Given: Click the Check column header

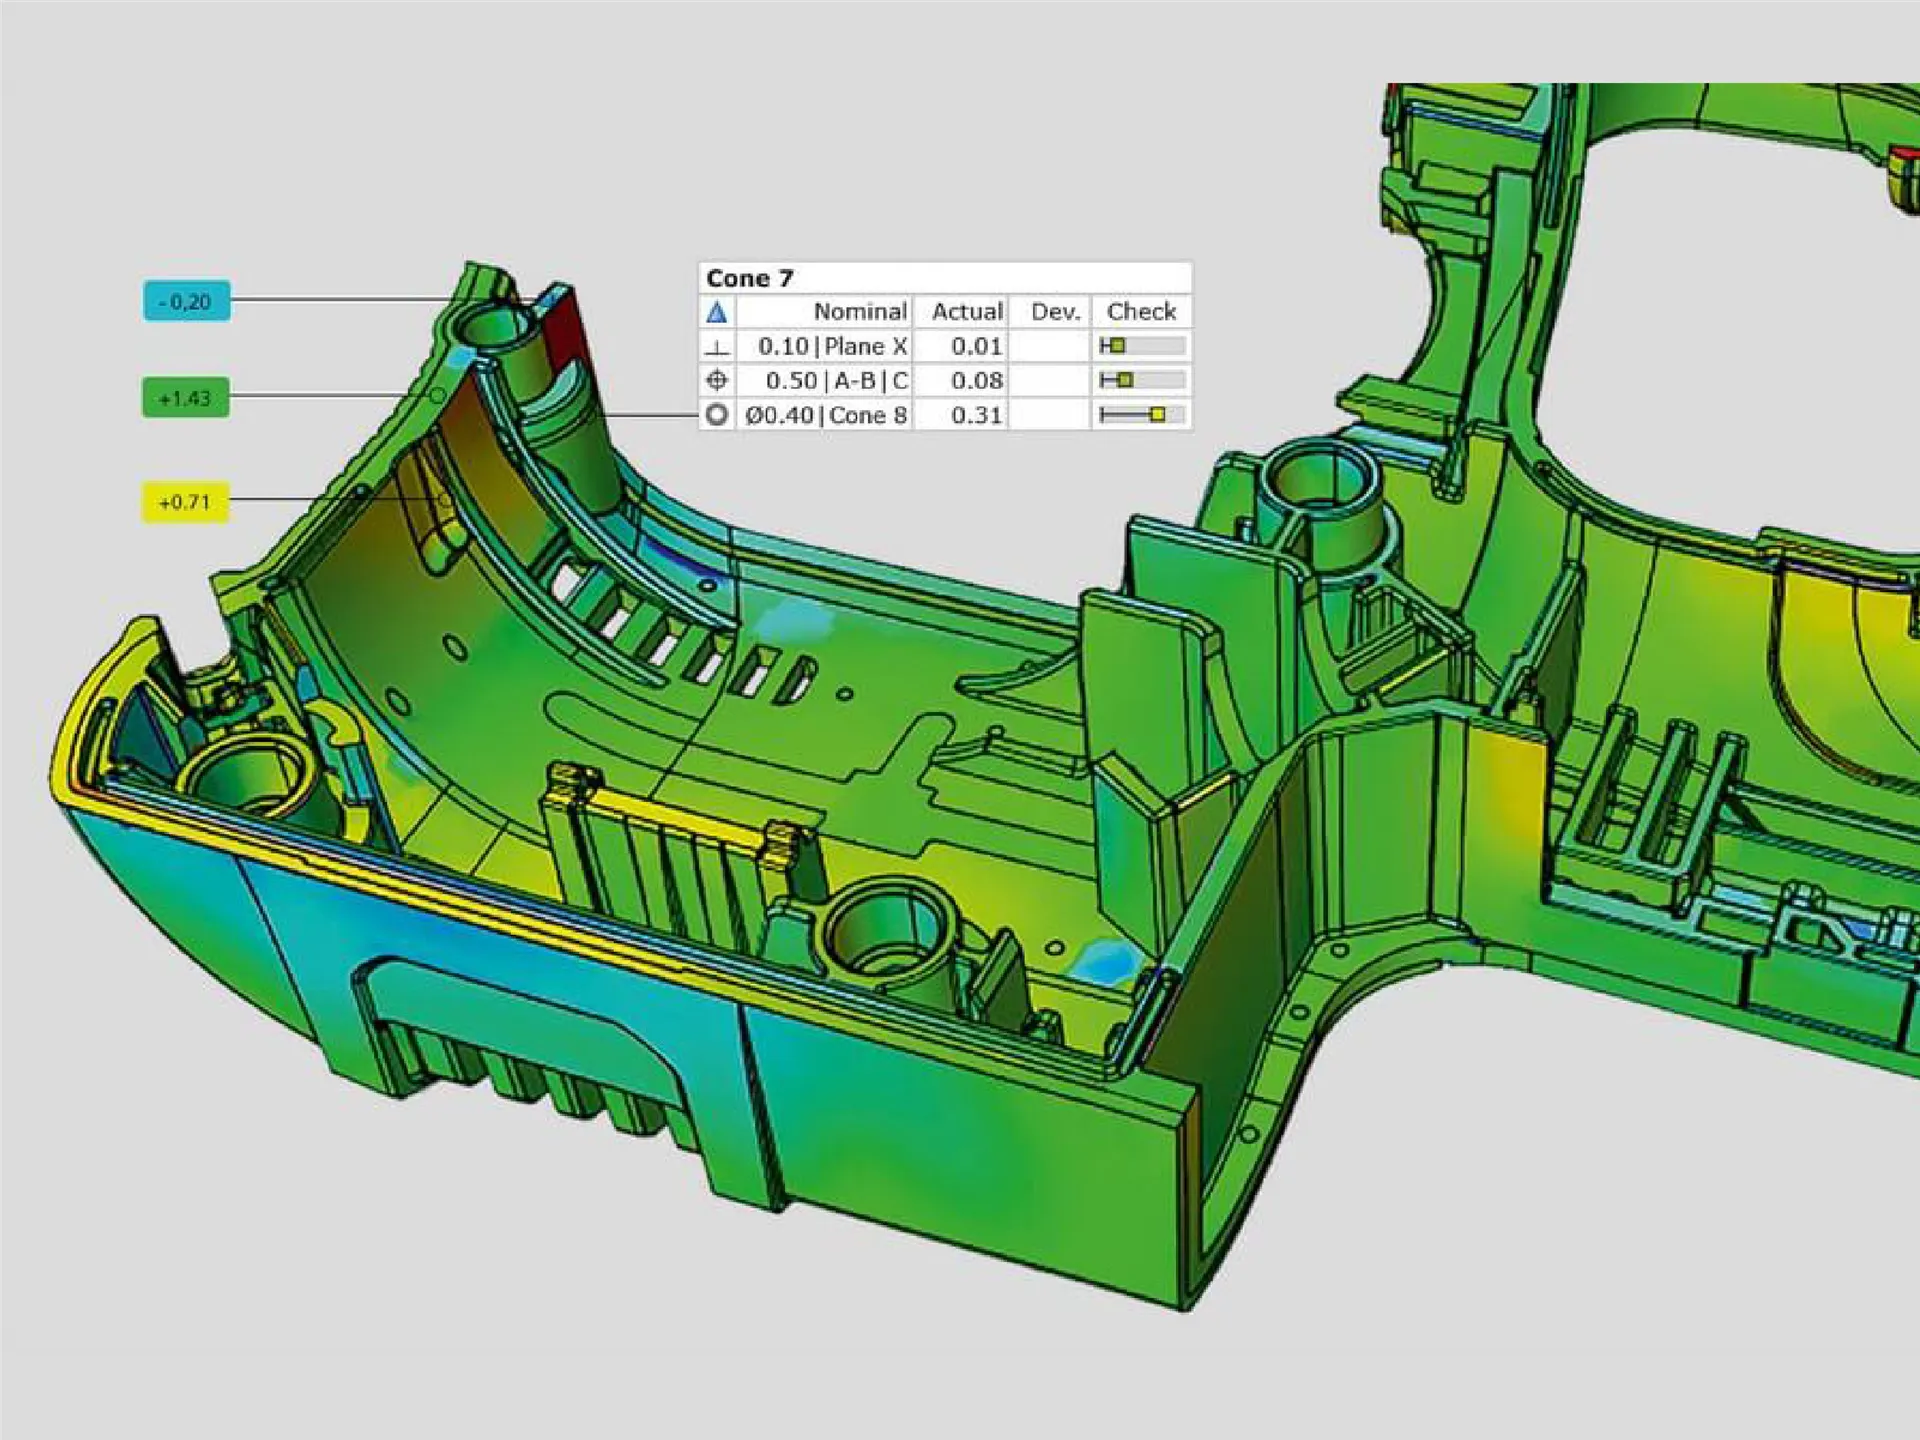Looking at the screenshot, I should point(1141,312).
